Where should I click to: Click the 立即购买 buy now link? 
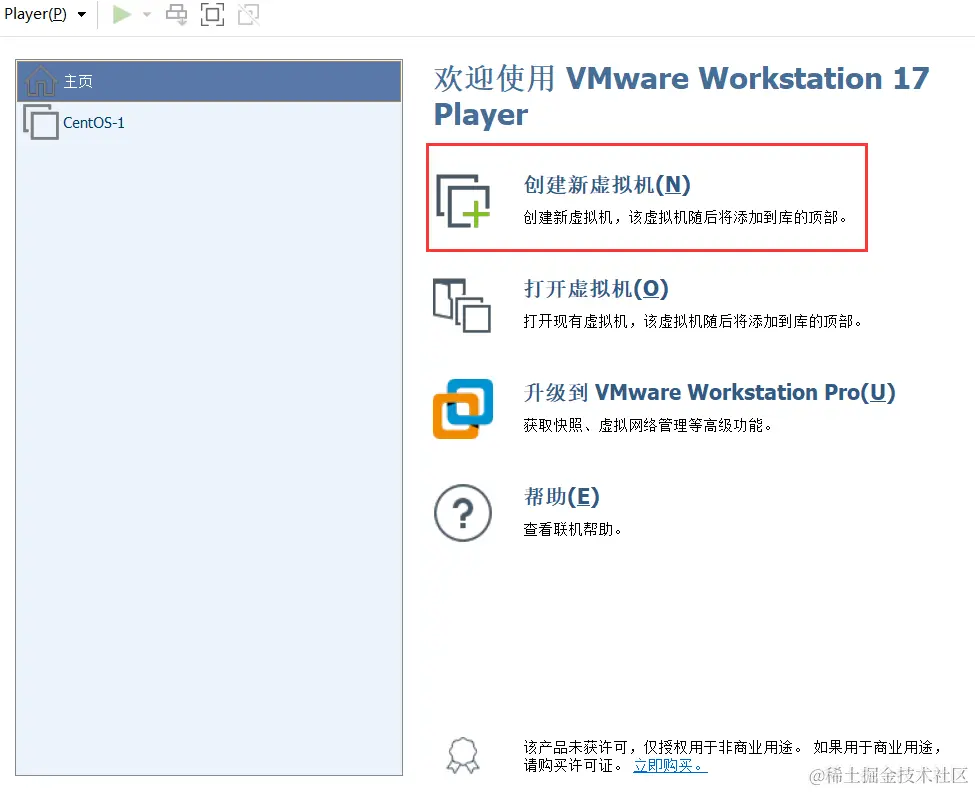pyautogui.click(x=670, y=765)
